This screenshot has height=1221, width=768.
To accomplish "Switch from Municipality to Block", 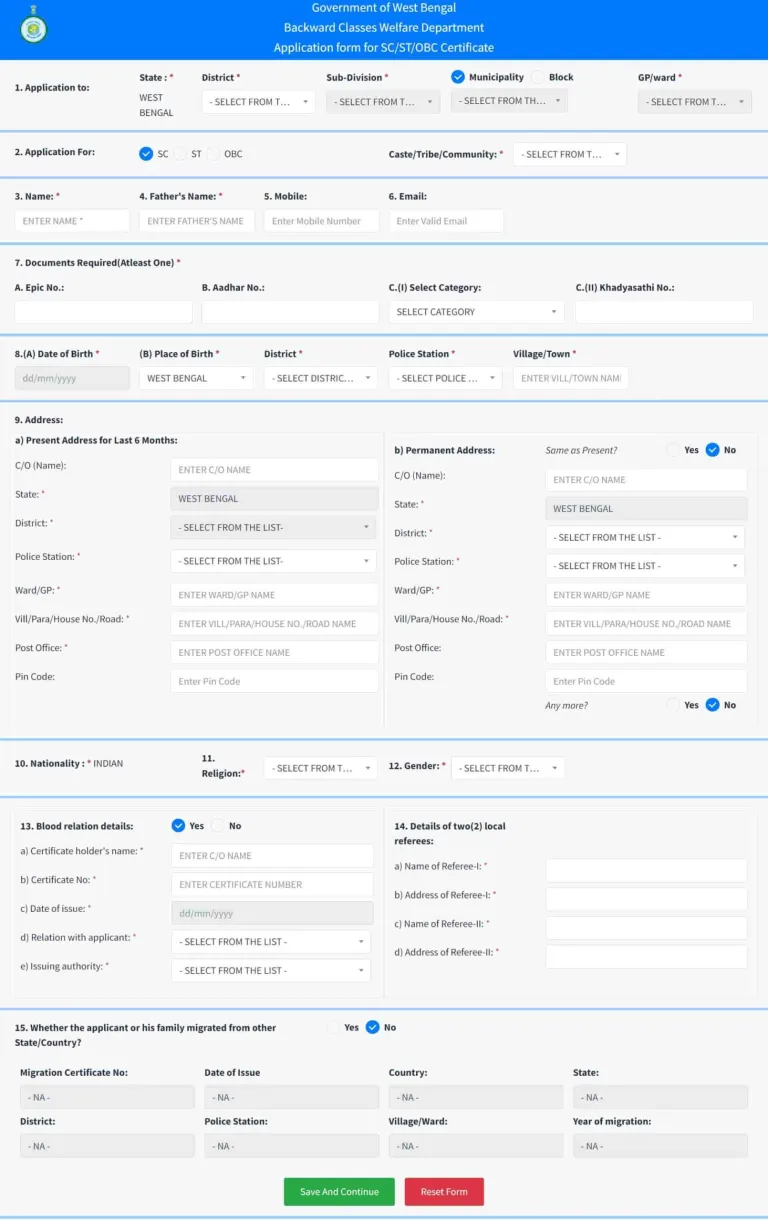I will (538, 76).
